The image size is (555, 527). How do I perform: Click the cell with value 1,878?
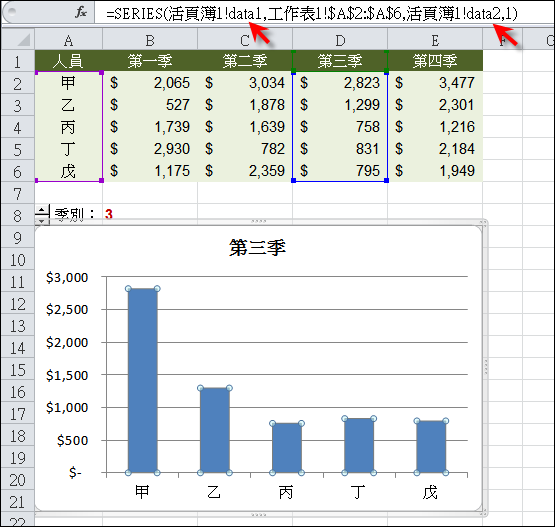245,105
